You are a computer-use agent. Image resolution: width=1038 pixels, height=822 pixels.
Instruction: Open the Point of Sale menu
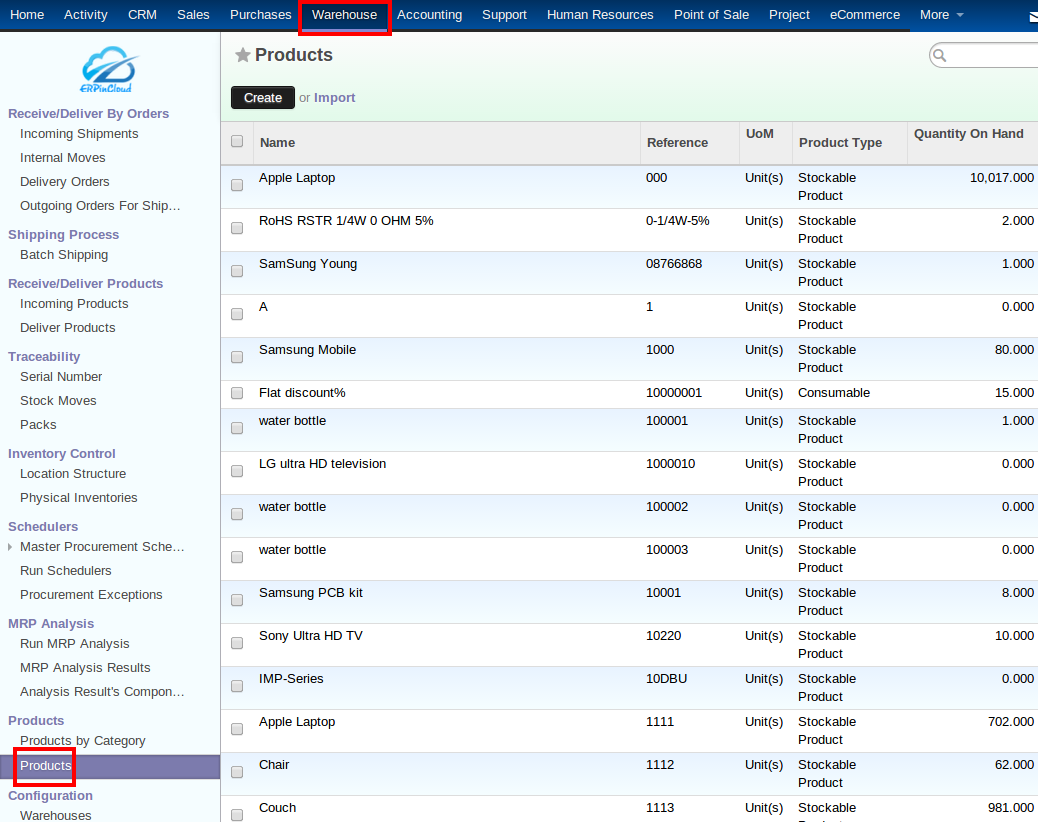712,15
